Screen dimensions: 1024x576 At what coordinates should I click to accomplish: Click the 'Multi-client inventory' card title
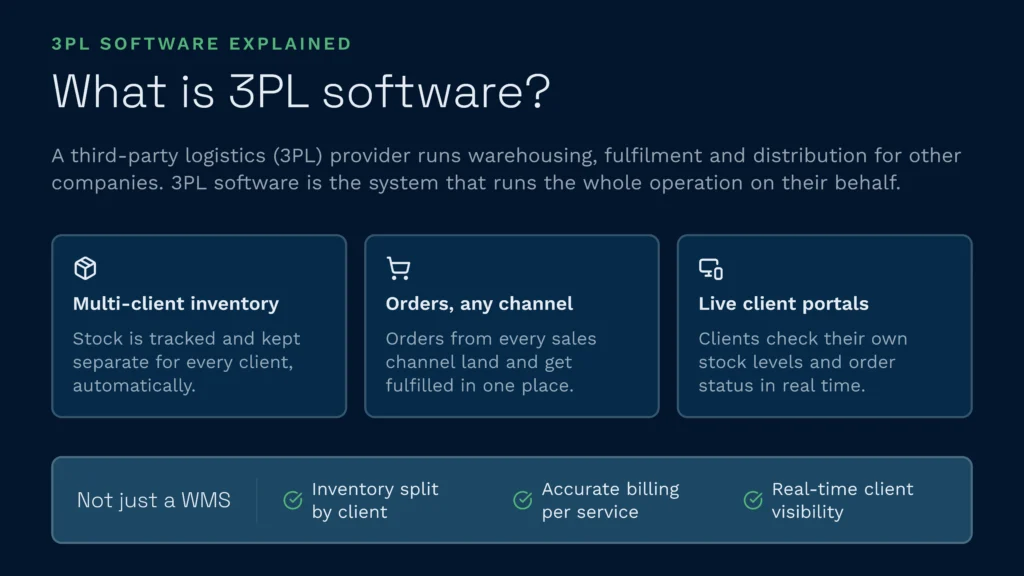(176, 304)
